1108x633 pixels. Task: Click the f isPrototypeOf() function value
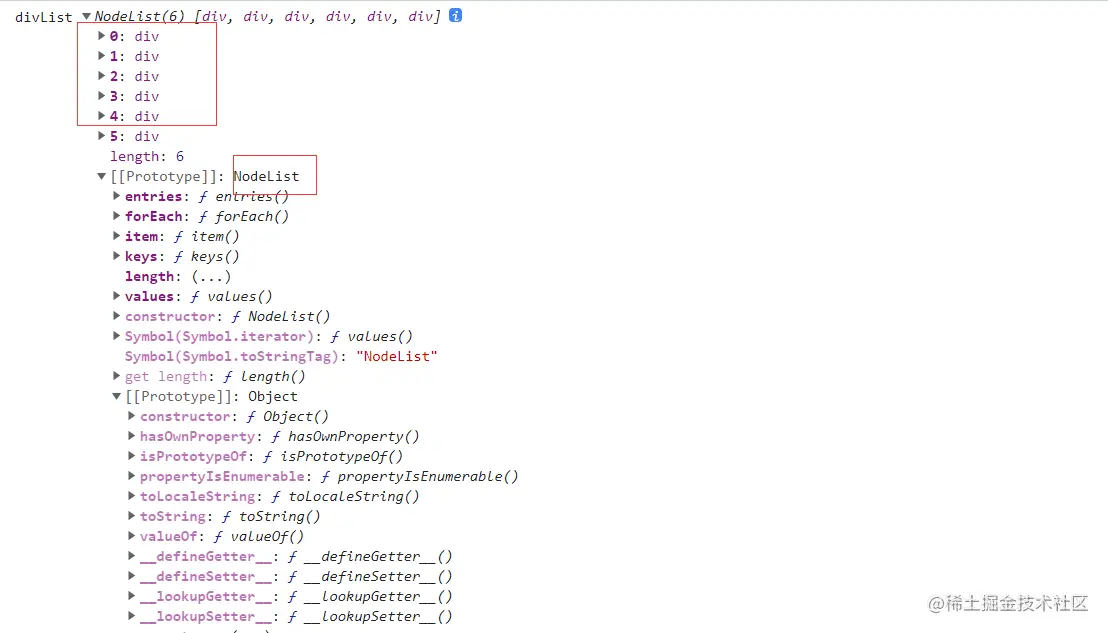333,456
